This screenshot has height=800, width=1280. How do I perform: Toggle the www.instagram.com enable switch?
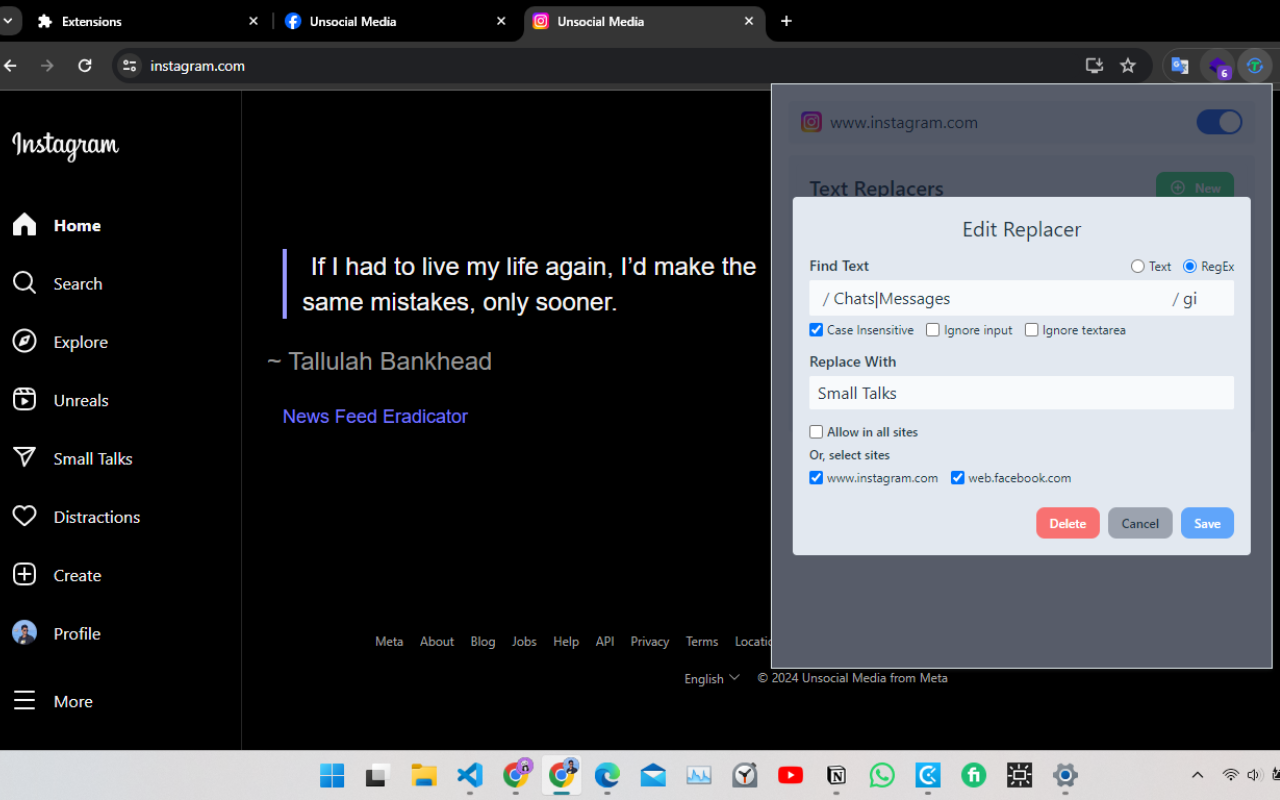1219,122
